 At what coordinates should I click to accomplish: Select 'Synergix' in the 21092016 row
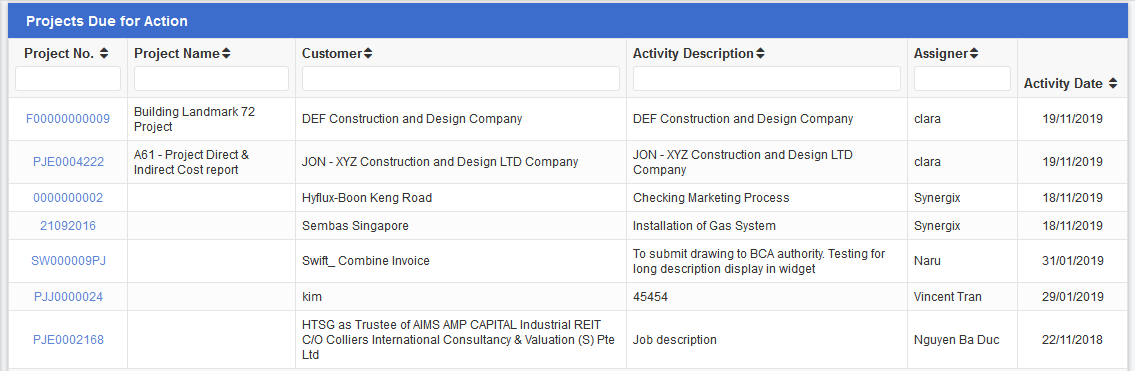937,226
